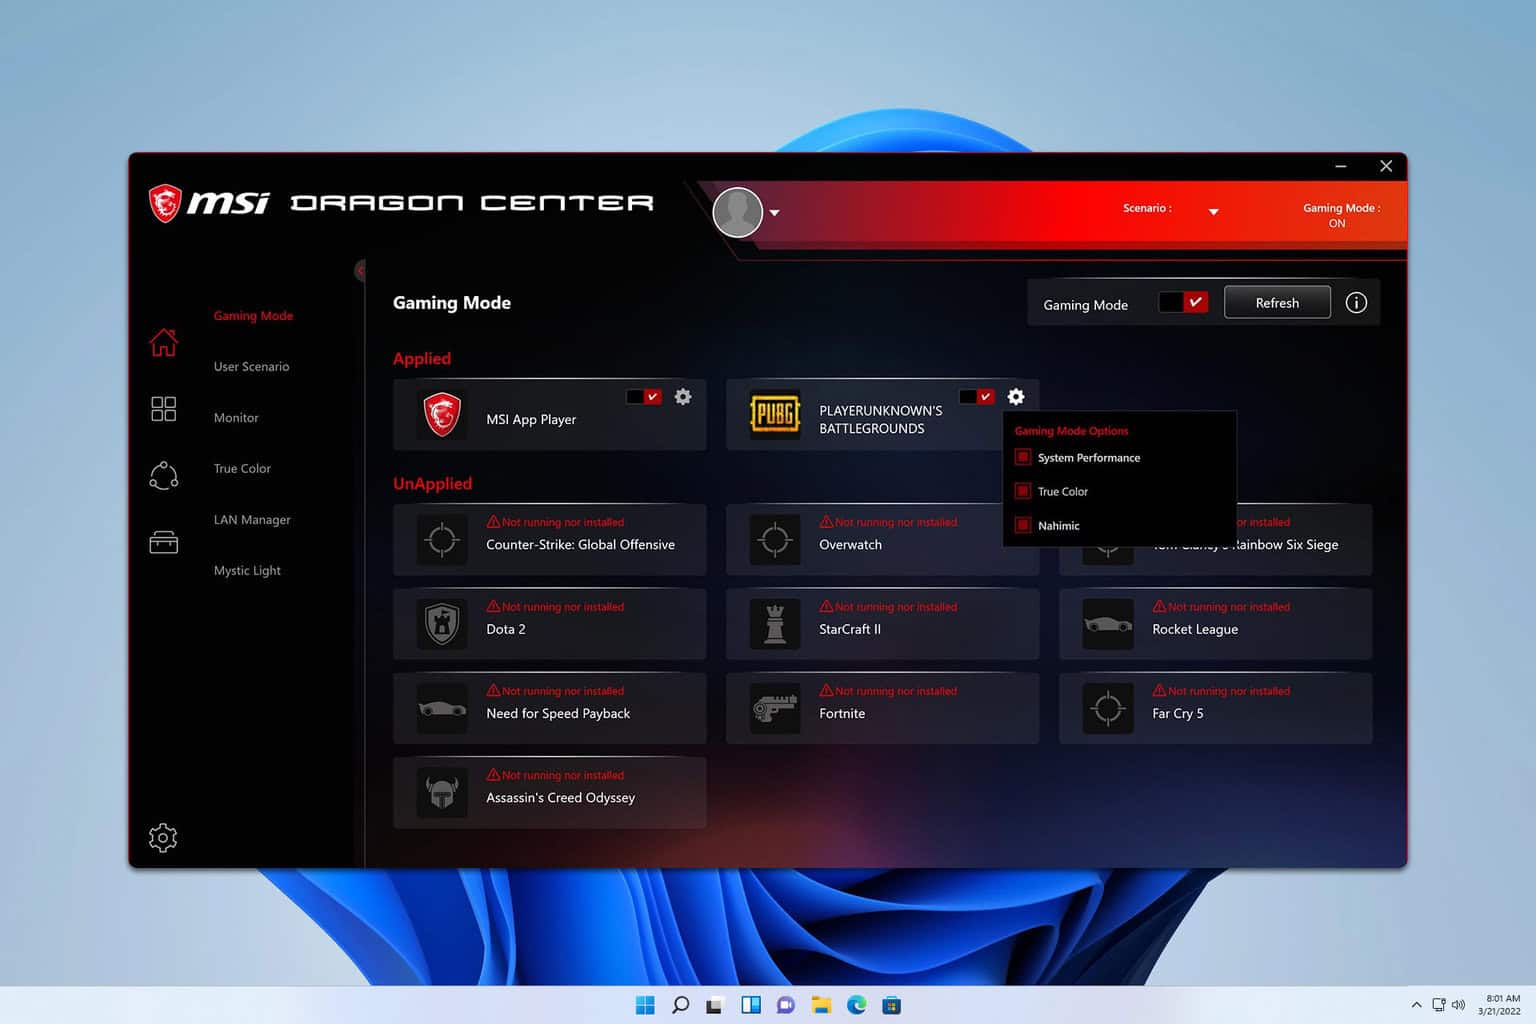
Task: Open File Explorer from the taskbar
Action: [x=821, y=1005]
